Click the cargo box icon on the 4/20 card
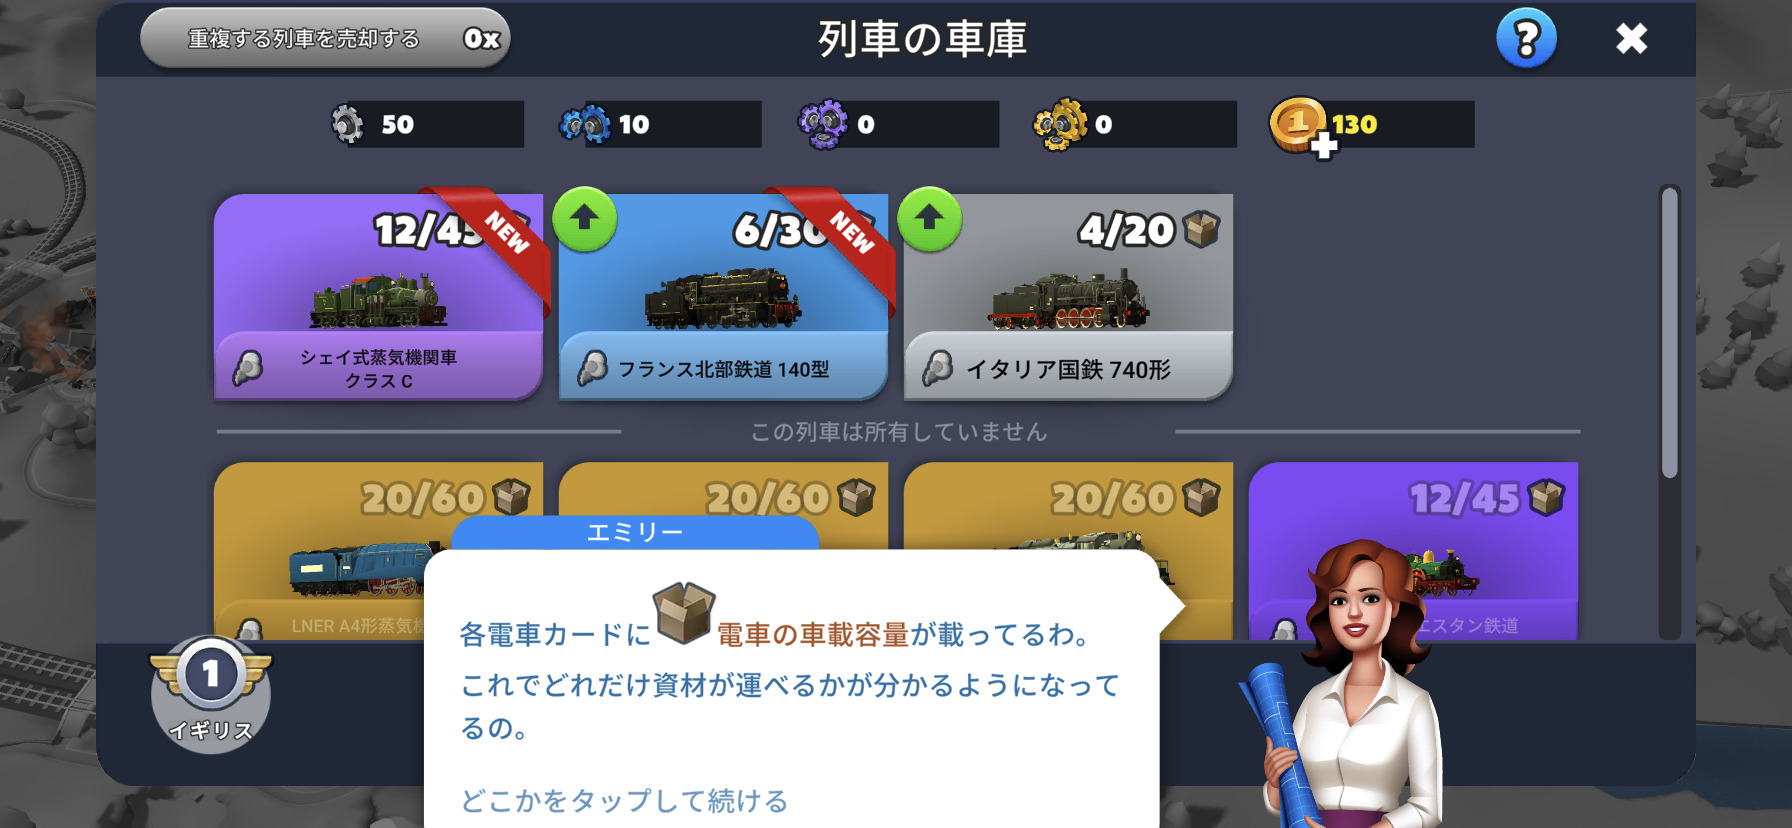This screenshot has width=1792, height=828. click(x=1201, y=230)
